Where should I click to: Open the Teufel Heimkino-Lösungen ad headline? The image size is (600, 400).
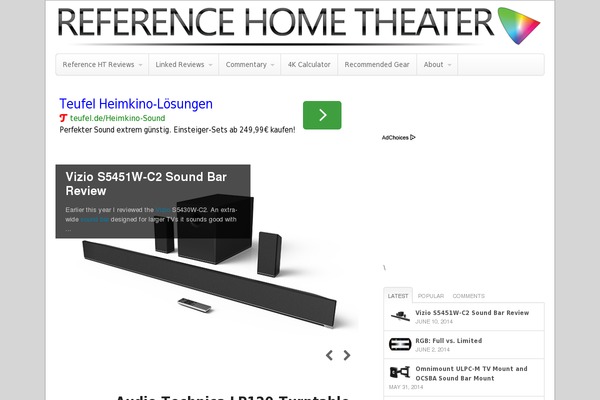point(136,104)
